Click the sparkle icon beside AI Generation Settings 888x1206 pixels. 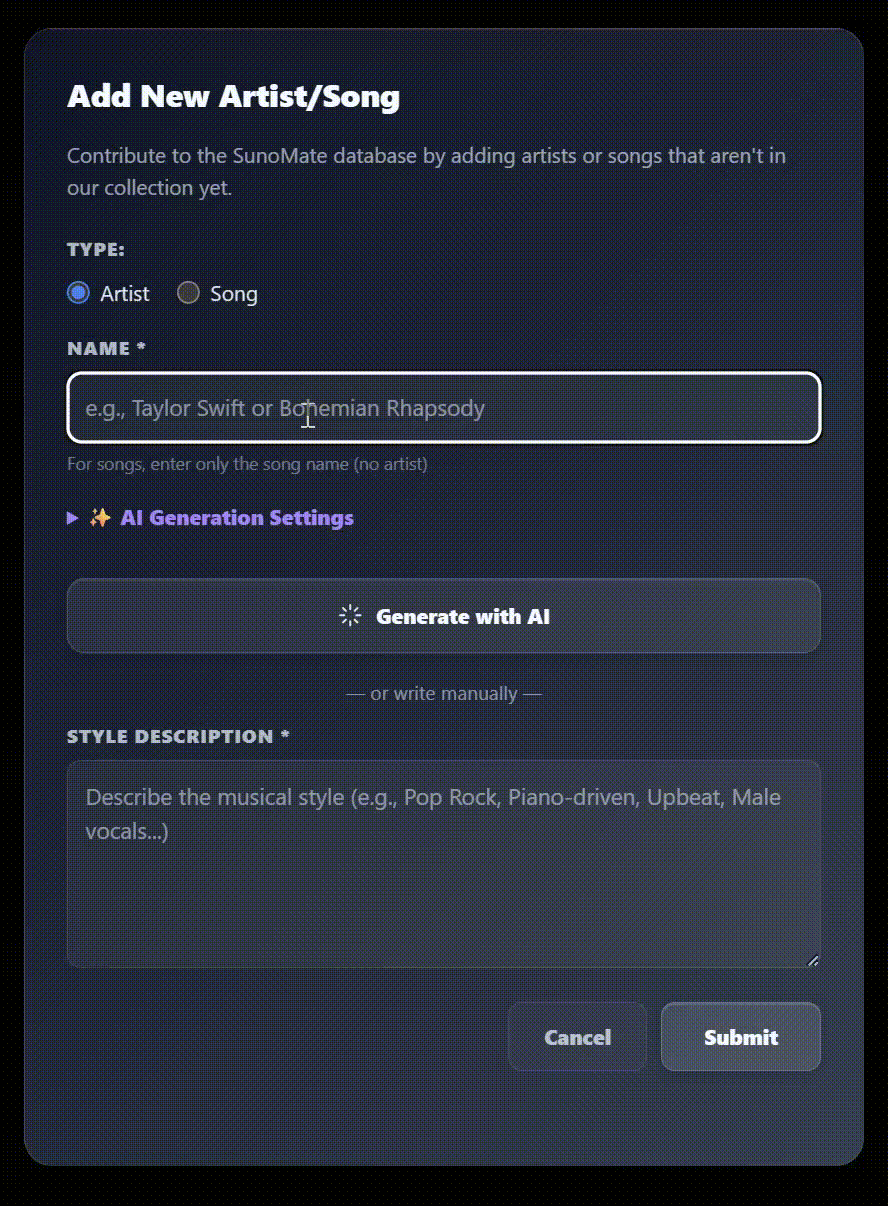coord(100,517)
